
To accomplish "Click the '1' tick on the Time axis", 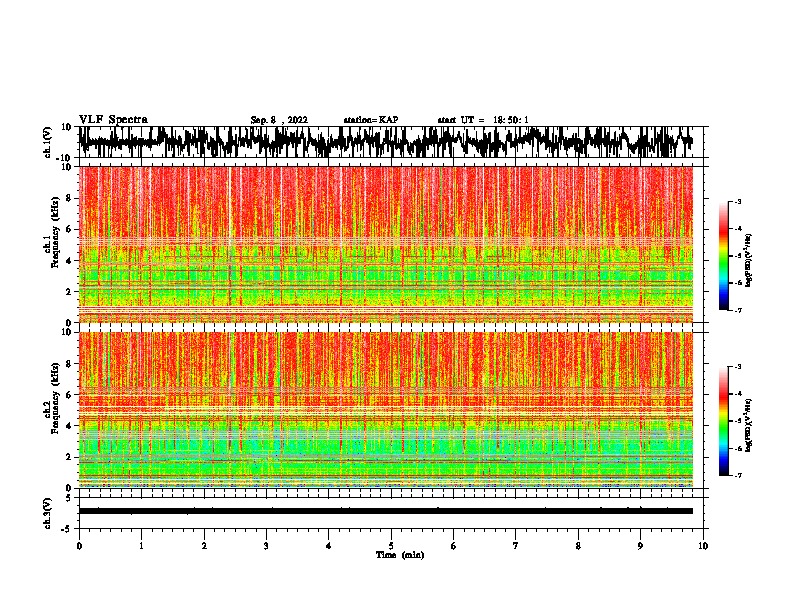I will click(141, 546).
